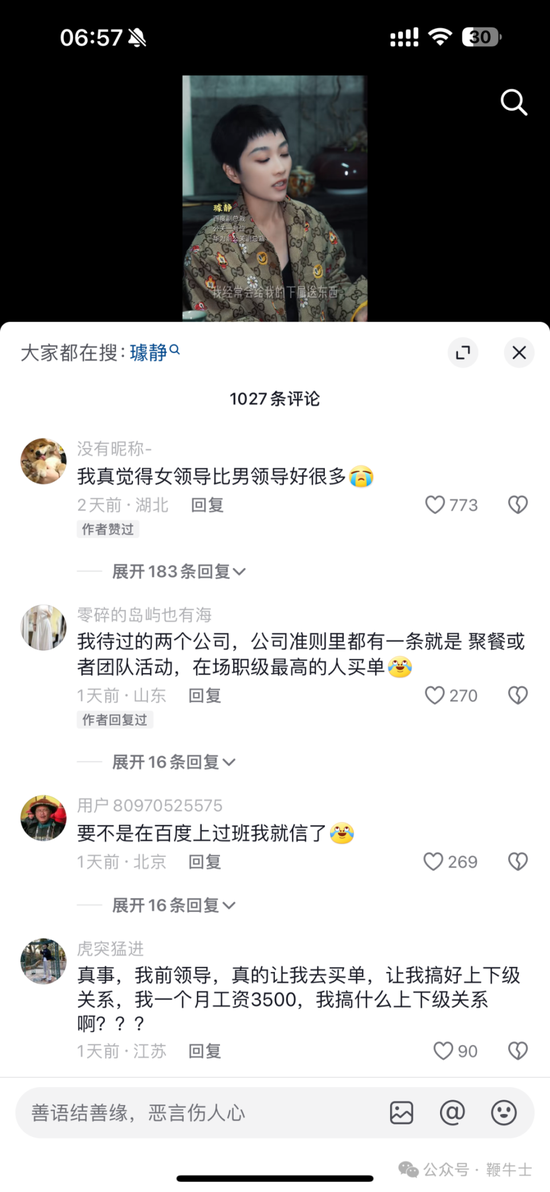Reply to the 江苏 user's comment
The height and width of the screenshot is (1192, 550).
[x=205, y=1051]
